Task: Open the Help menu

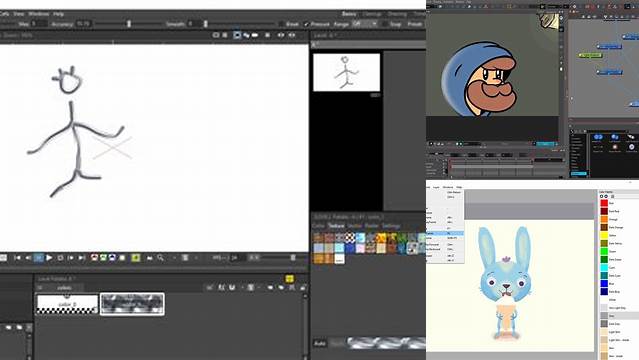Action: (58, 14)
